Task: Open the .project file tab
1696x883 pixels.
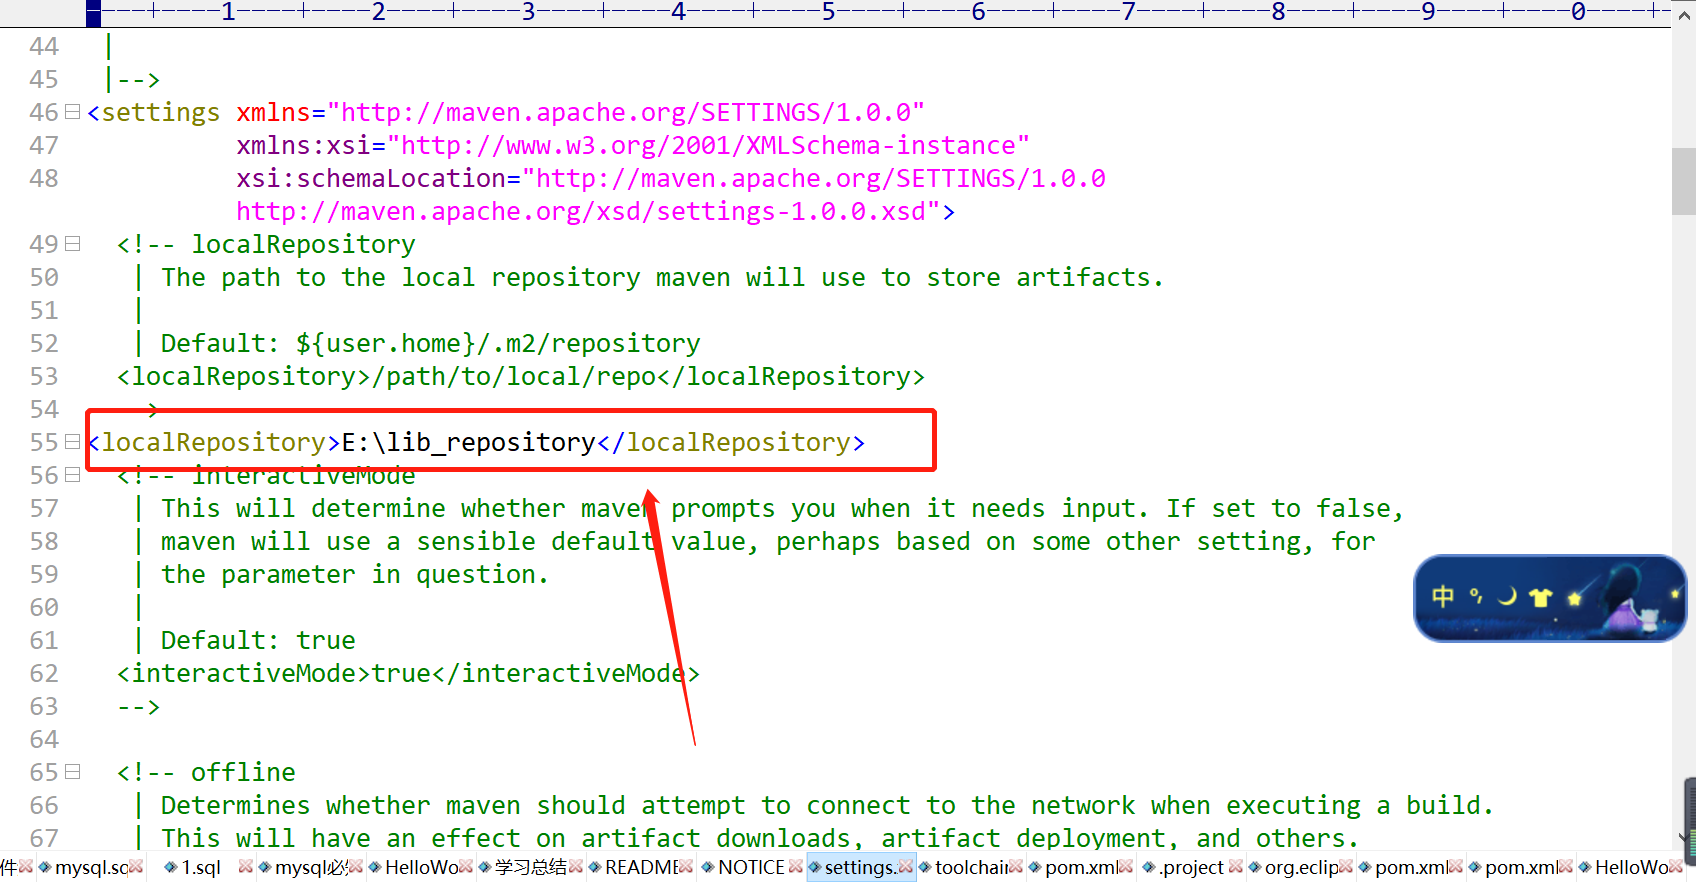Action: pos(1192,867)
